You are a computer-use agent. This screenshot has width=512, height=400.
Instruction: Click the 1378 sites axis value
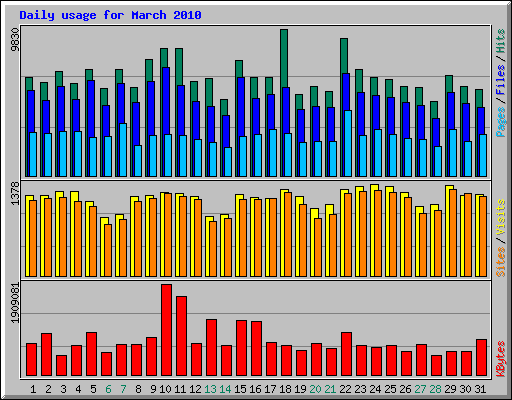point(15,193)
